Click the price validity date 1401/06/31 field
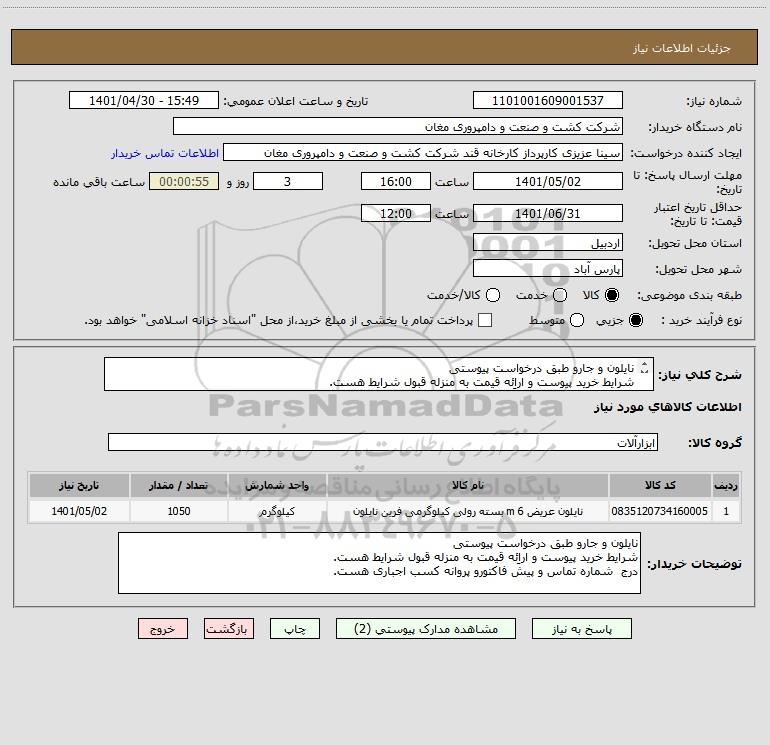Screen dimensions: 770x745 pyautogui.click(x=548, y=213)
